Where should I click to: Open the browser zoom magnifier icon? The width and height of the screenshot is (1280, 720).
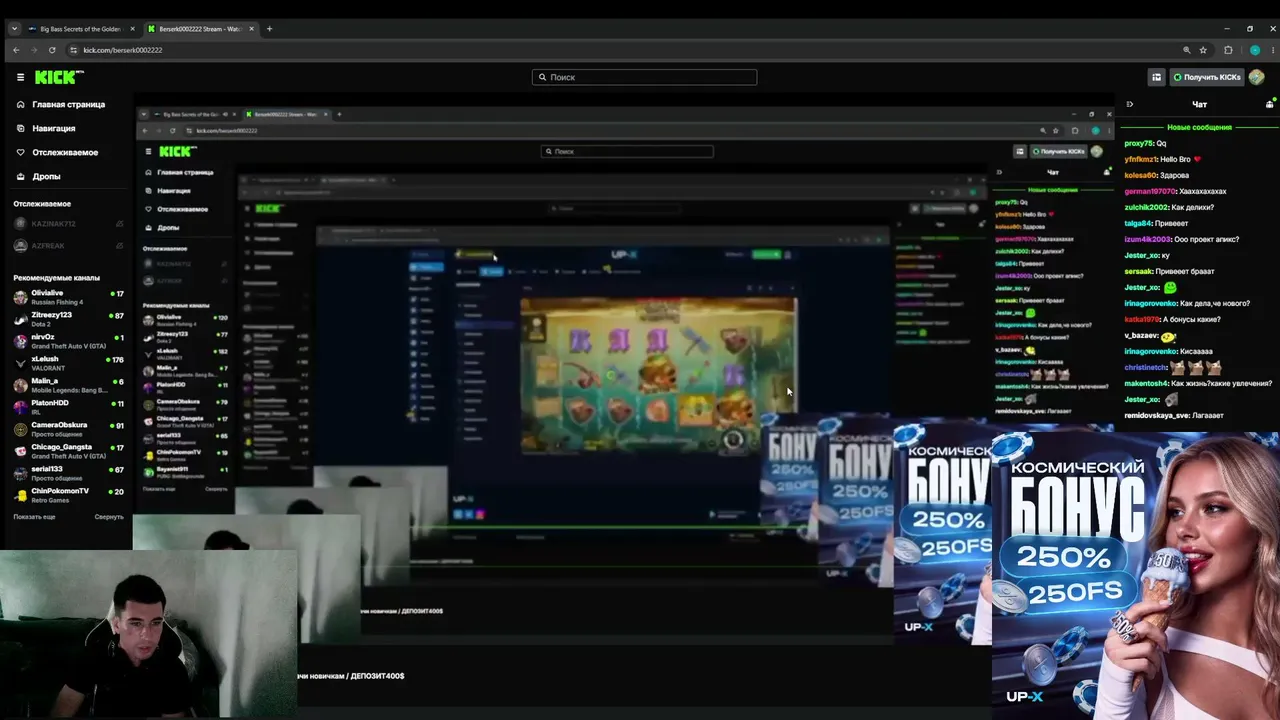pyautogui.click(x=1187, y=50)
